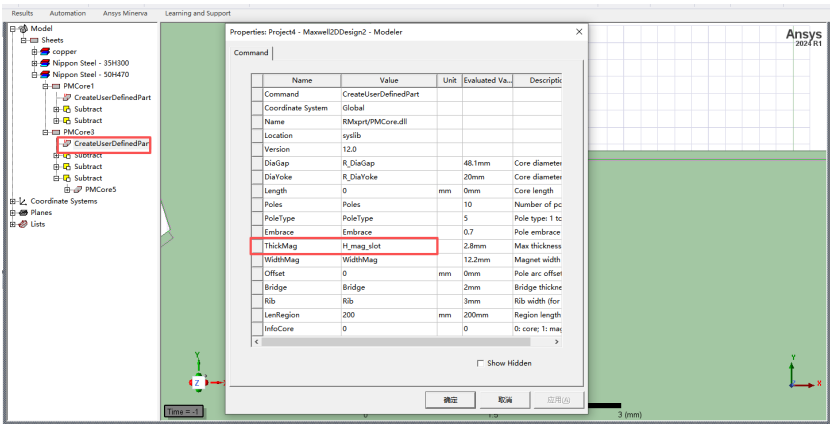Click the 'syslib' location value

389,136
